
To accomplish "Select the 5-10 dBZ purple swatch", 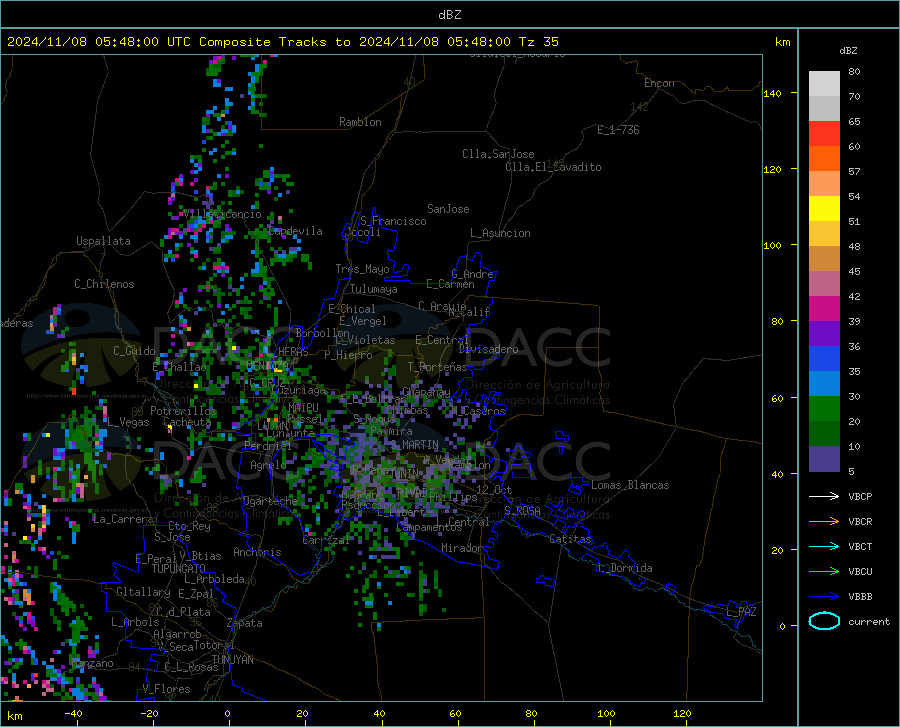I will (824, 459).
